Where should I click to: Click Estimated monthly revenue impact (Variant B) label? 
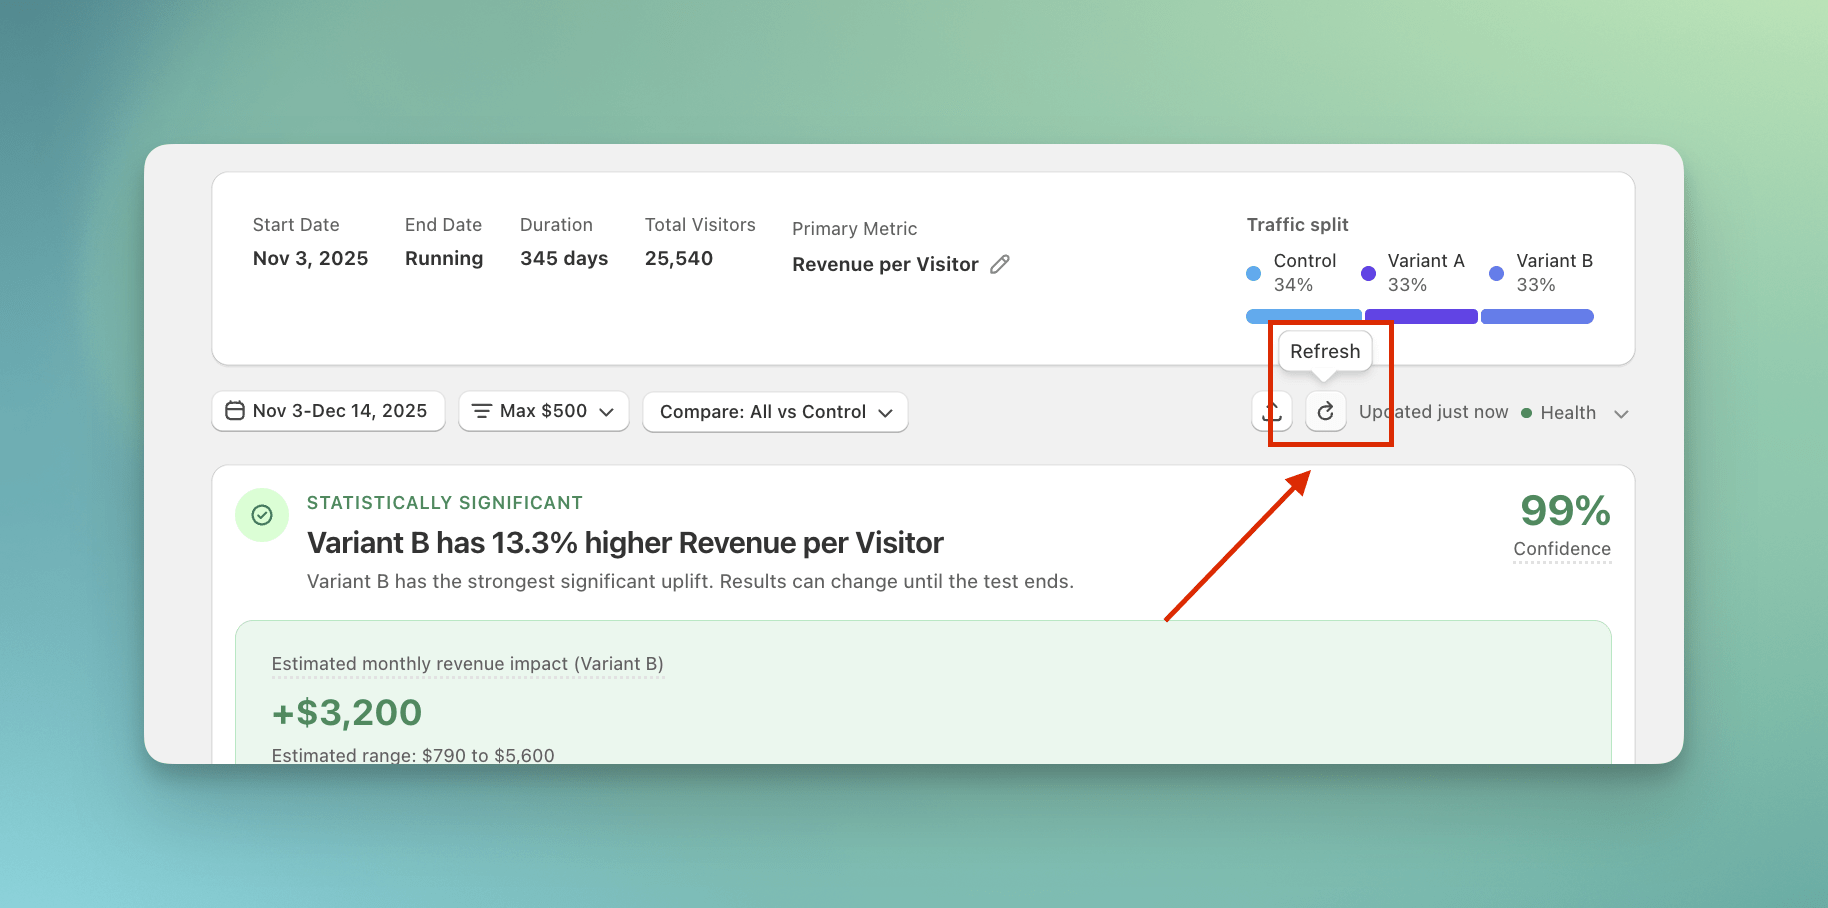(467, 664)
